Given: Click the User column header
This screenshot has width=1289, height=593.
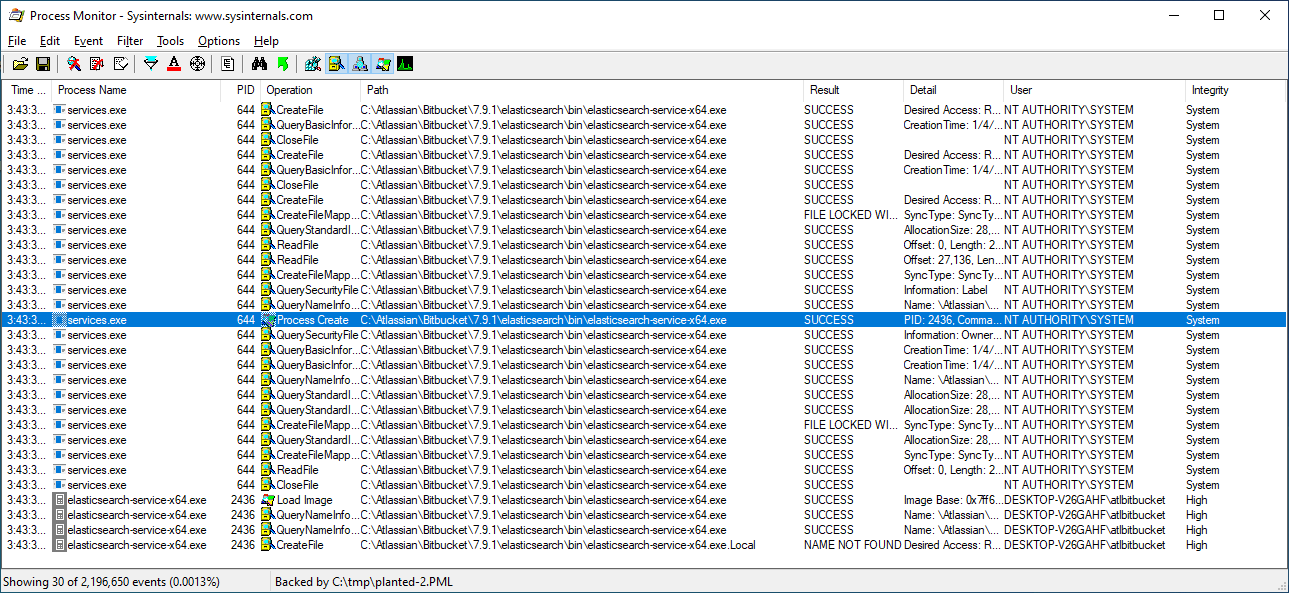Looking at the screenshot, I should tap(1094, 90).
